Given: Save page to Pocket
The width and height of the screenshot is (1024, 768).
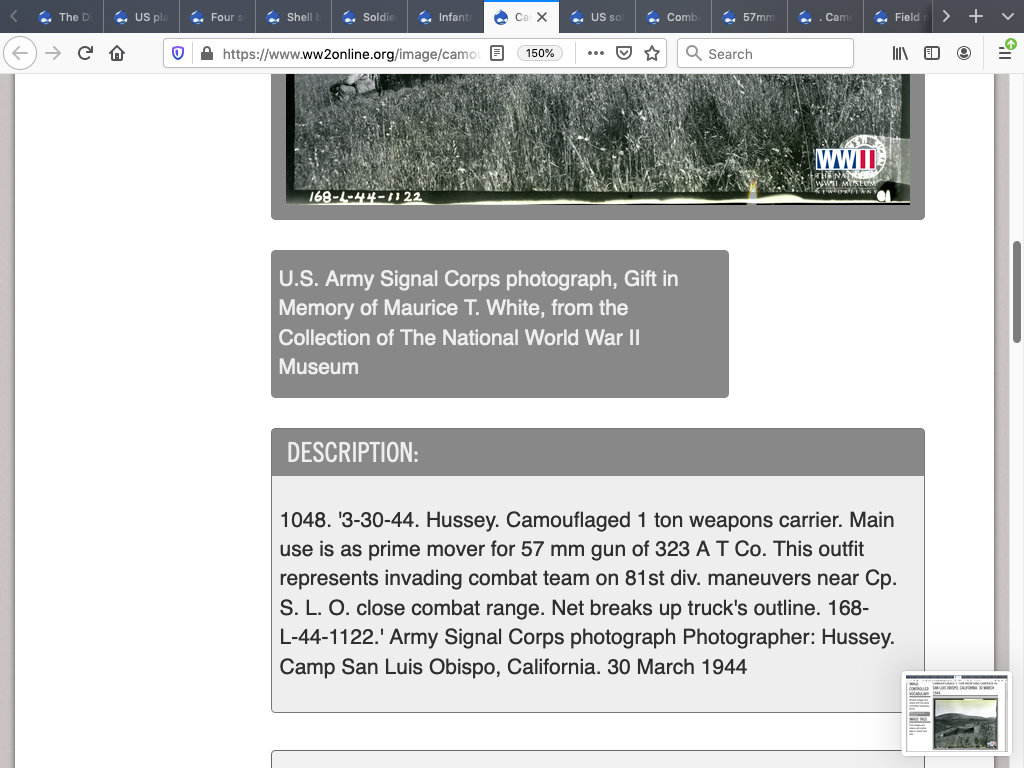Looking at the screenshot, I should [x=624, y=54].
